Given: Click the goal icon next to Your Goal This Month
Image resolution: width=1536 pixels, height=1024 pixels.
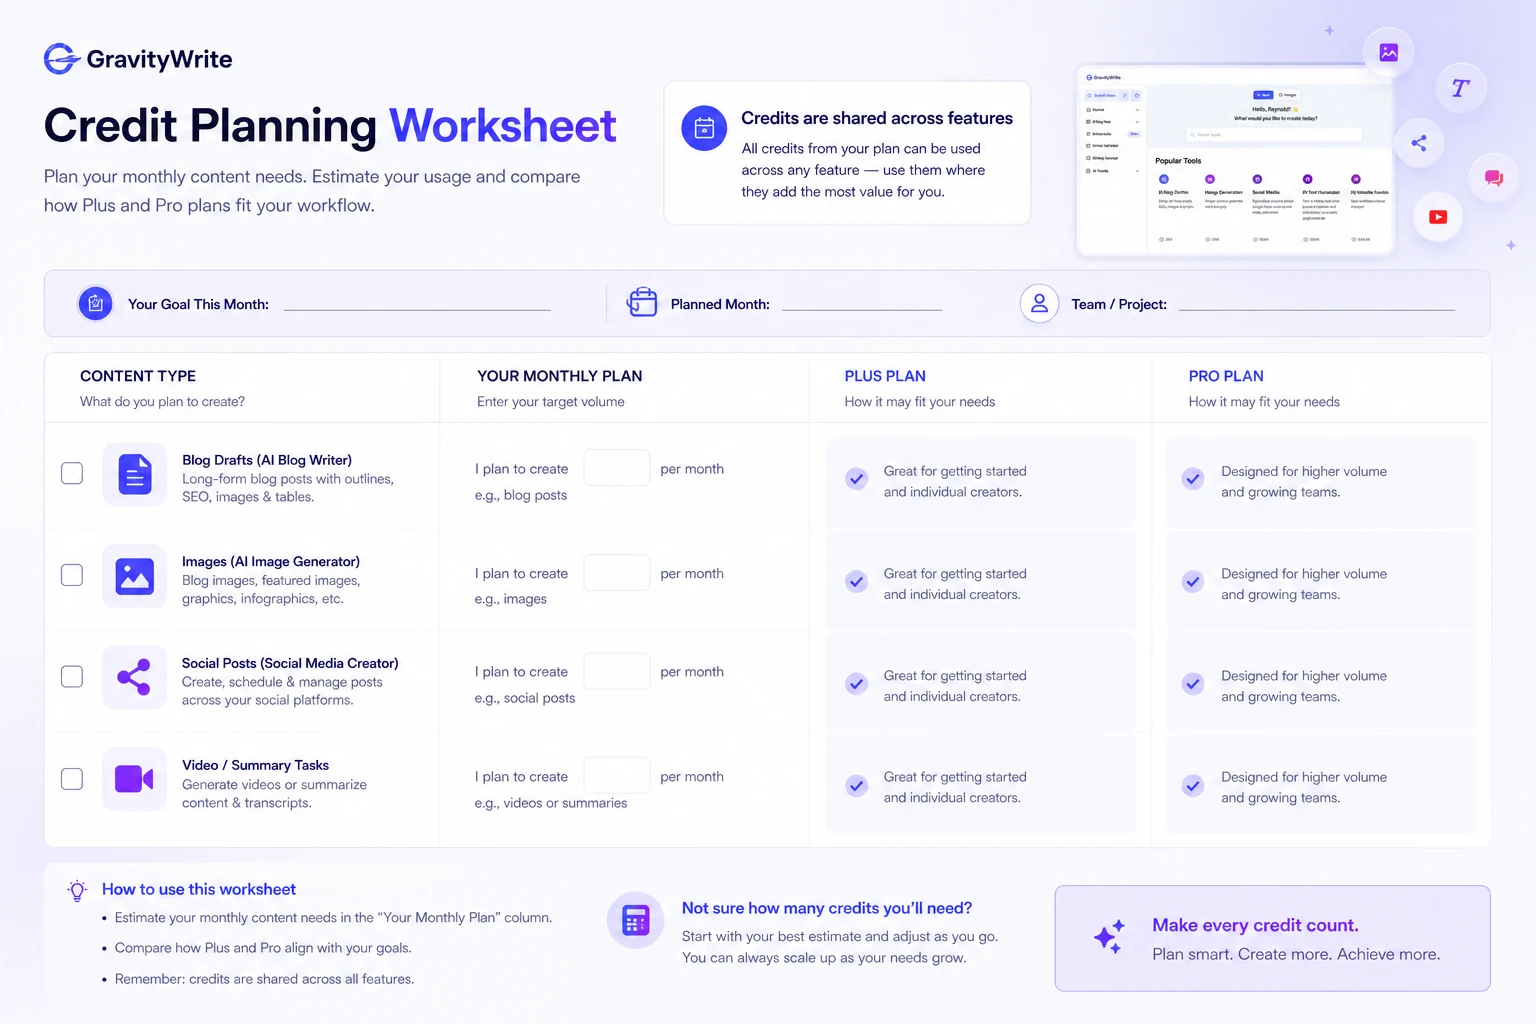Looking at the screenshot, I should tap(96, 303).
